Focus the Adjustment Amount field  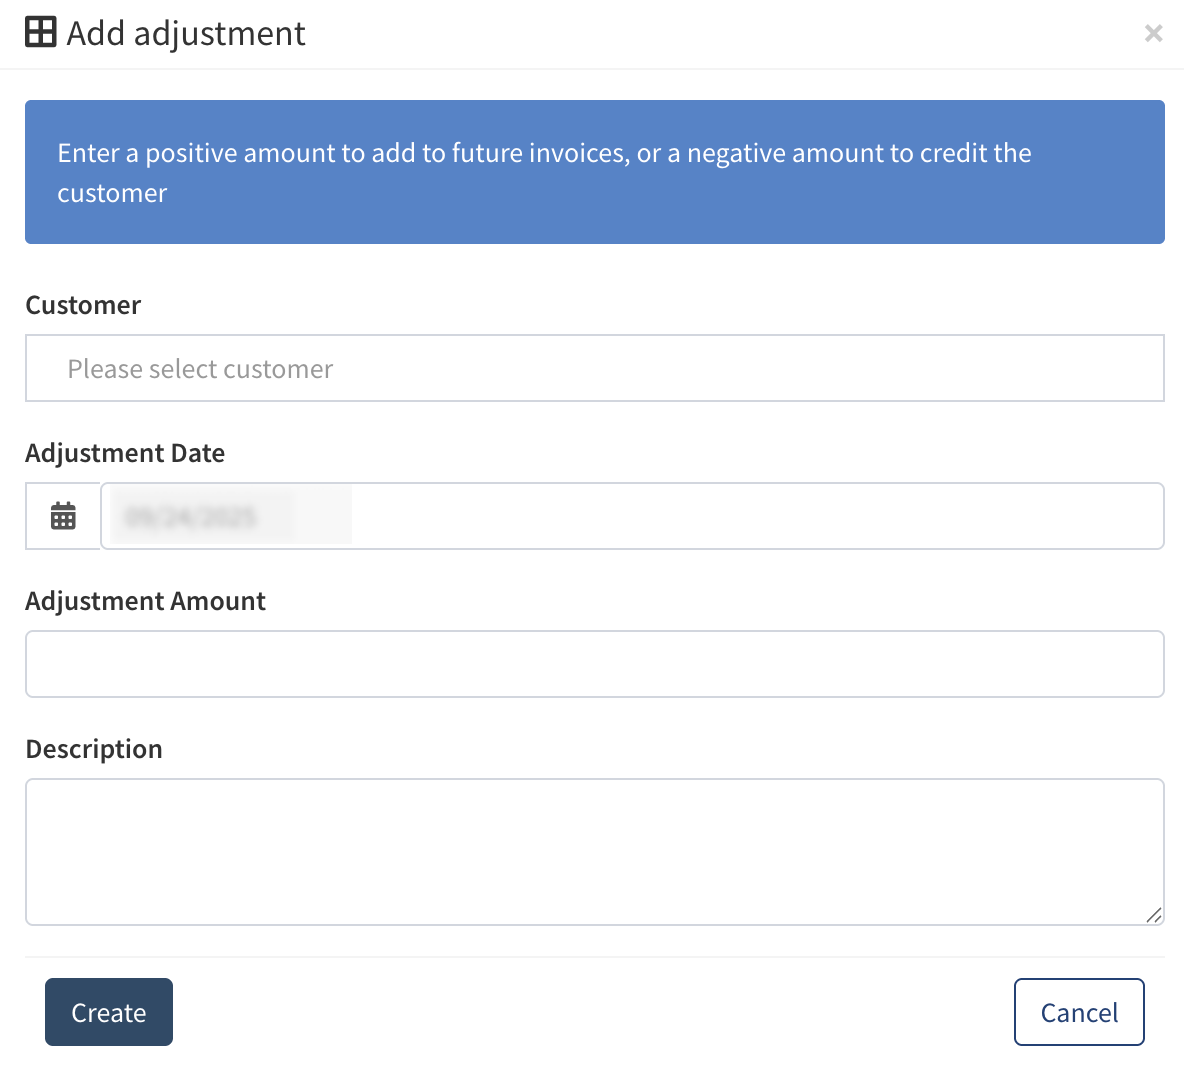594,664
